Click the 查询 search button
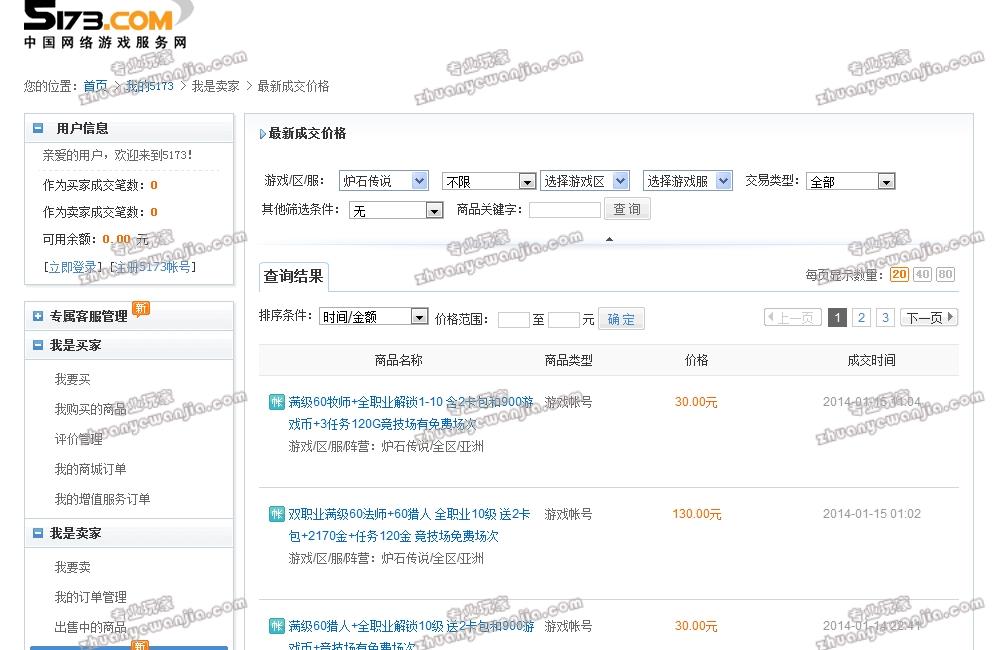The image size is (994, 650). tap(627, 209)
